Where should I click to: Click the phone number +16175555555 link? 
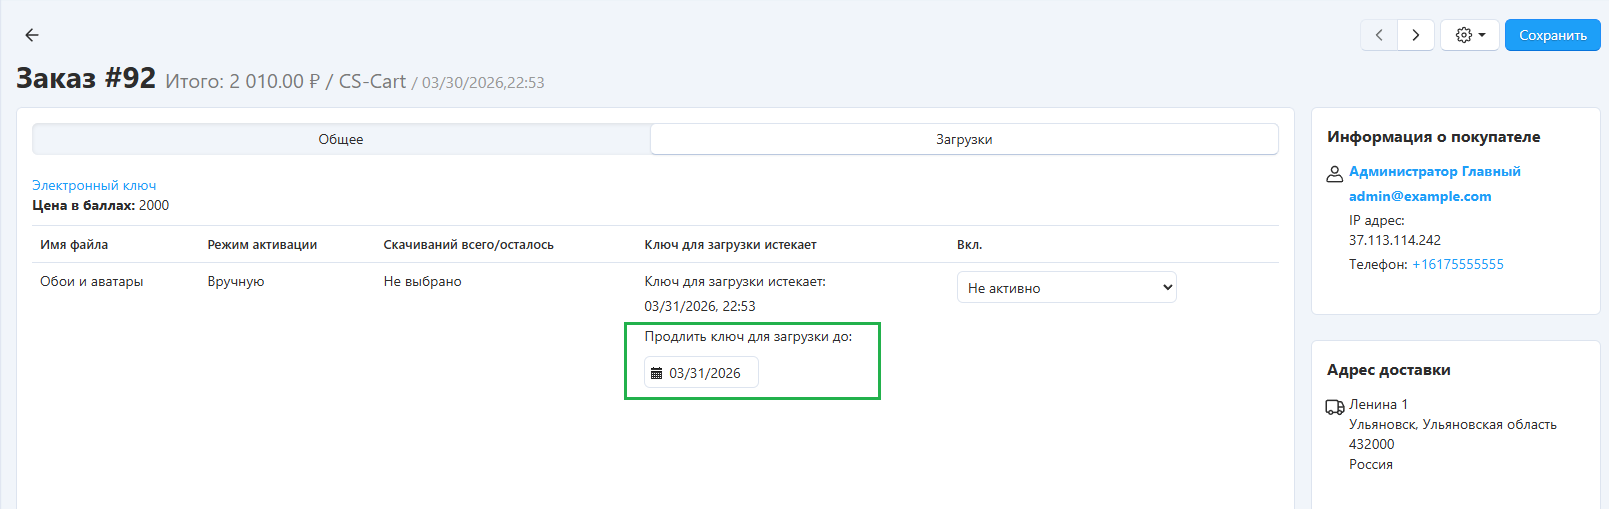tap(1457, 264)
